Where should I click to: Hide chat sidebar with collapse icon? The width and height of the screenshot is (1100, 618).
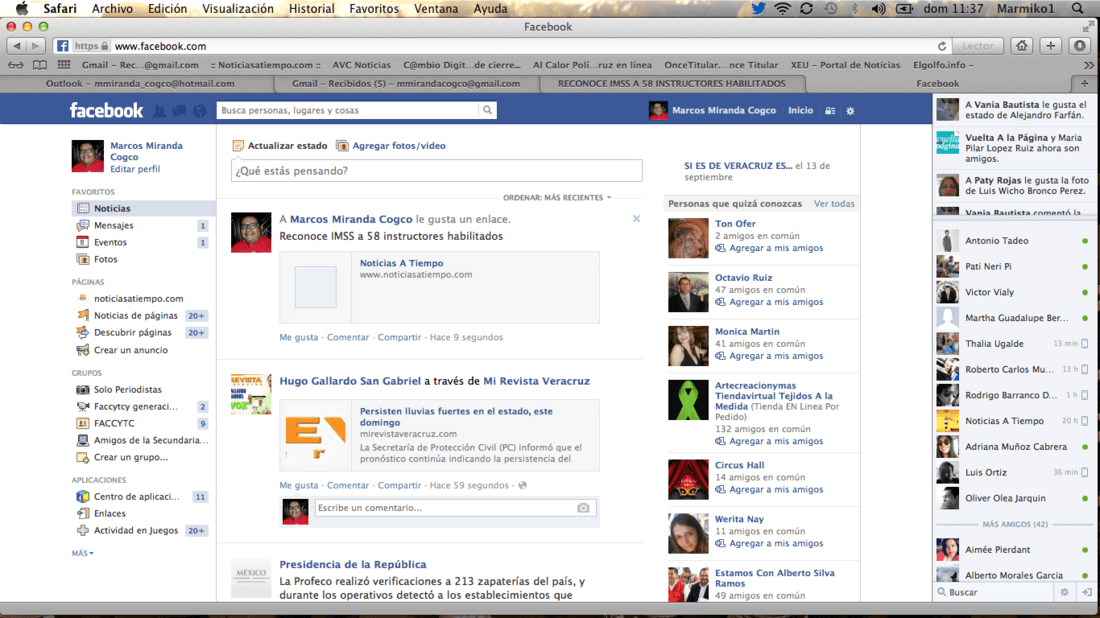[1086, 592]
